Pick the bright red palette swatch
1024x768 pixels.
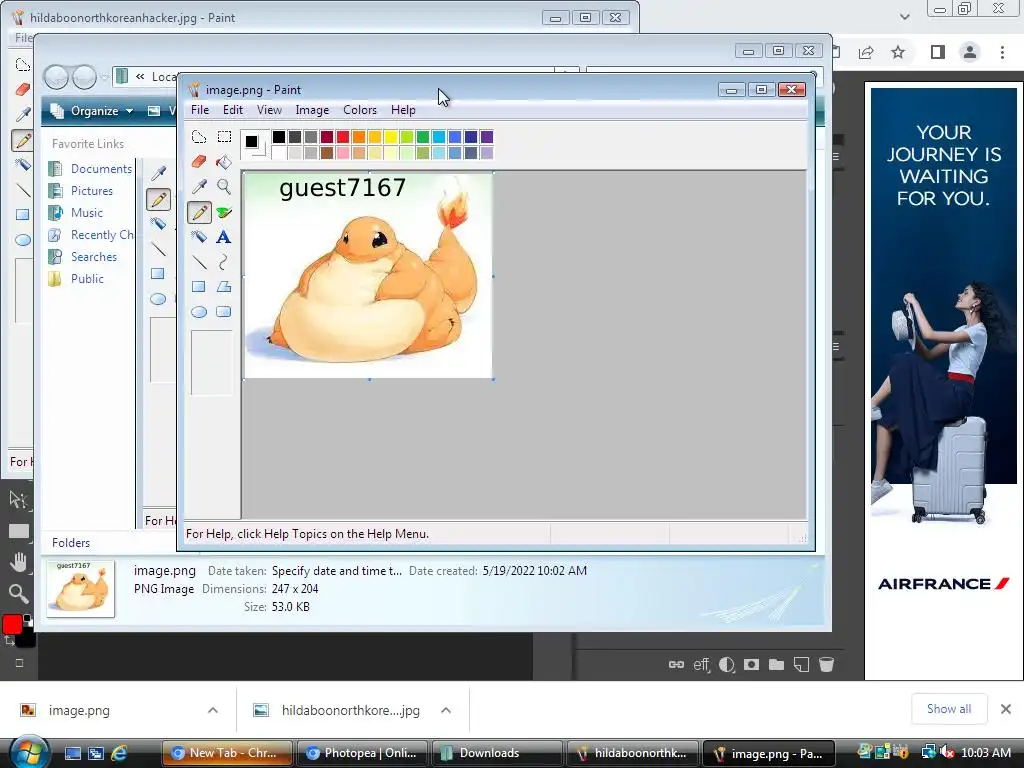(x=343, y=136)
